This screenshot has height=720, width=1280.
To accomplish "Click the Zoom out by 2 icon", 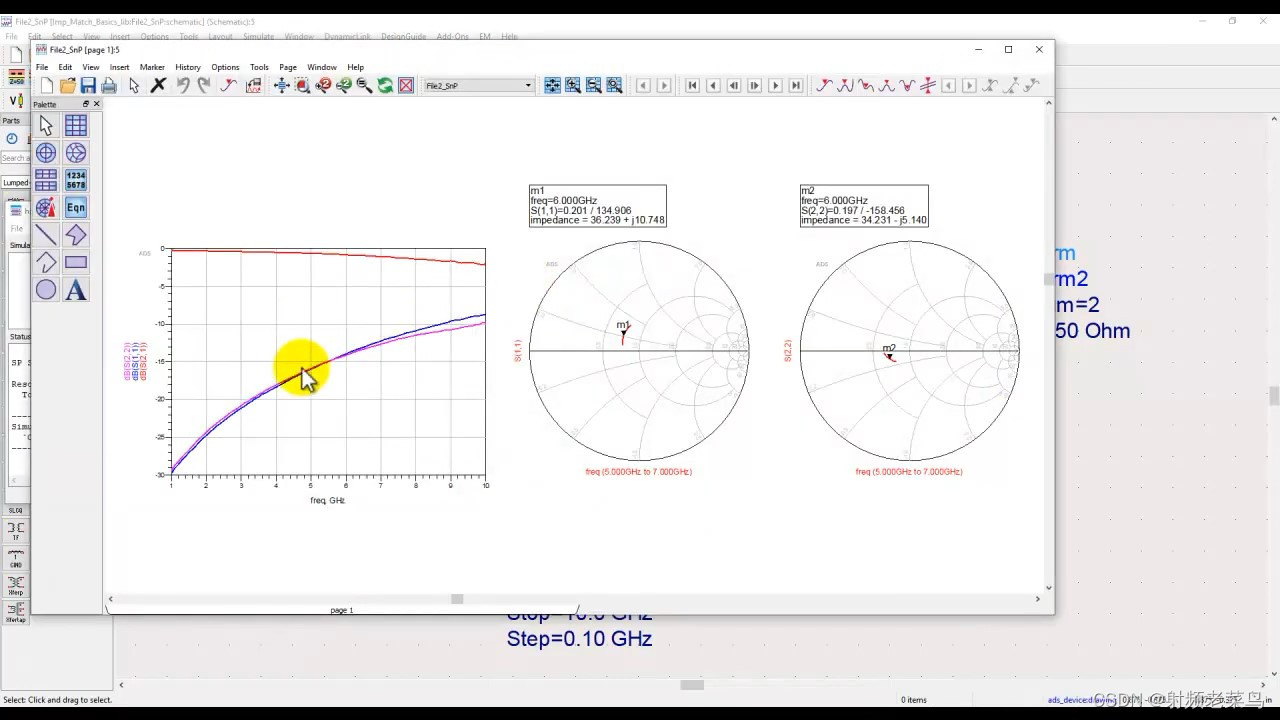I will point(344,86).
